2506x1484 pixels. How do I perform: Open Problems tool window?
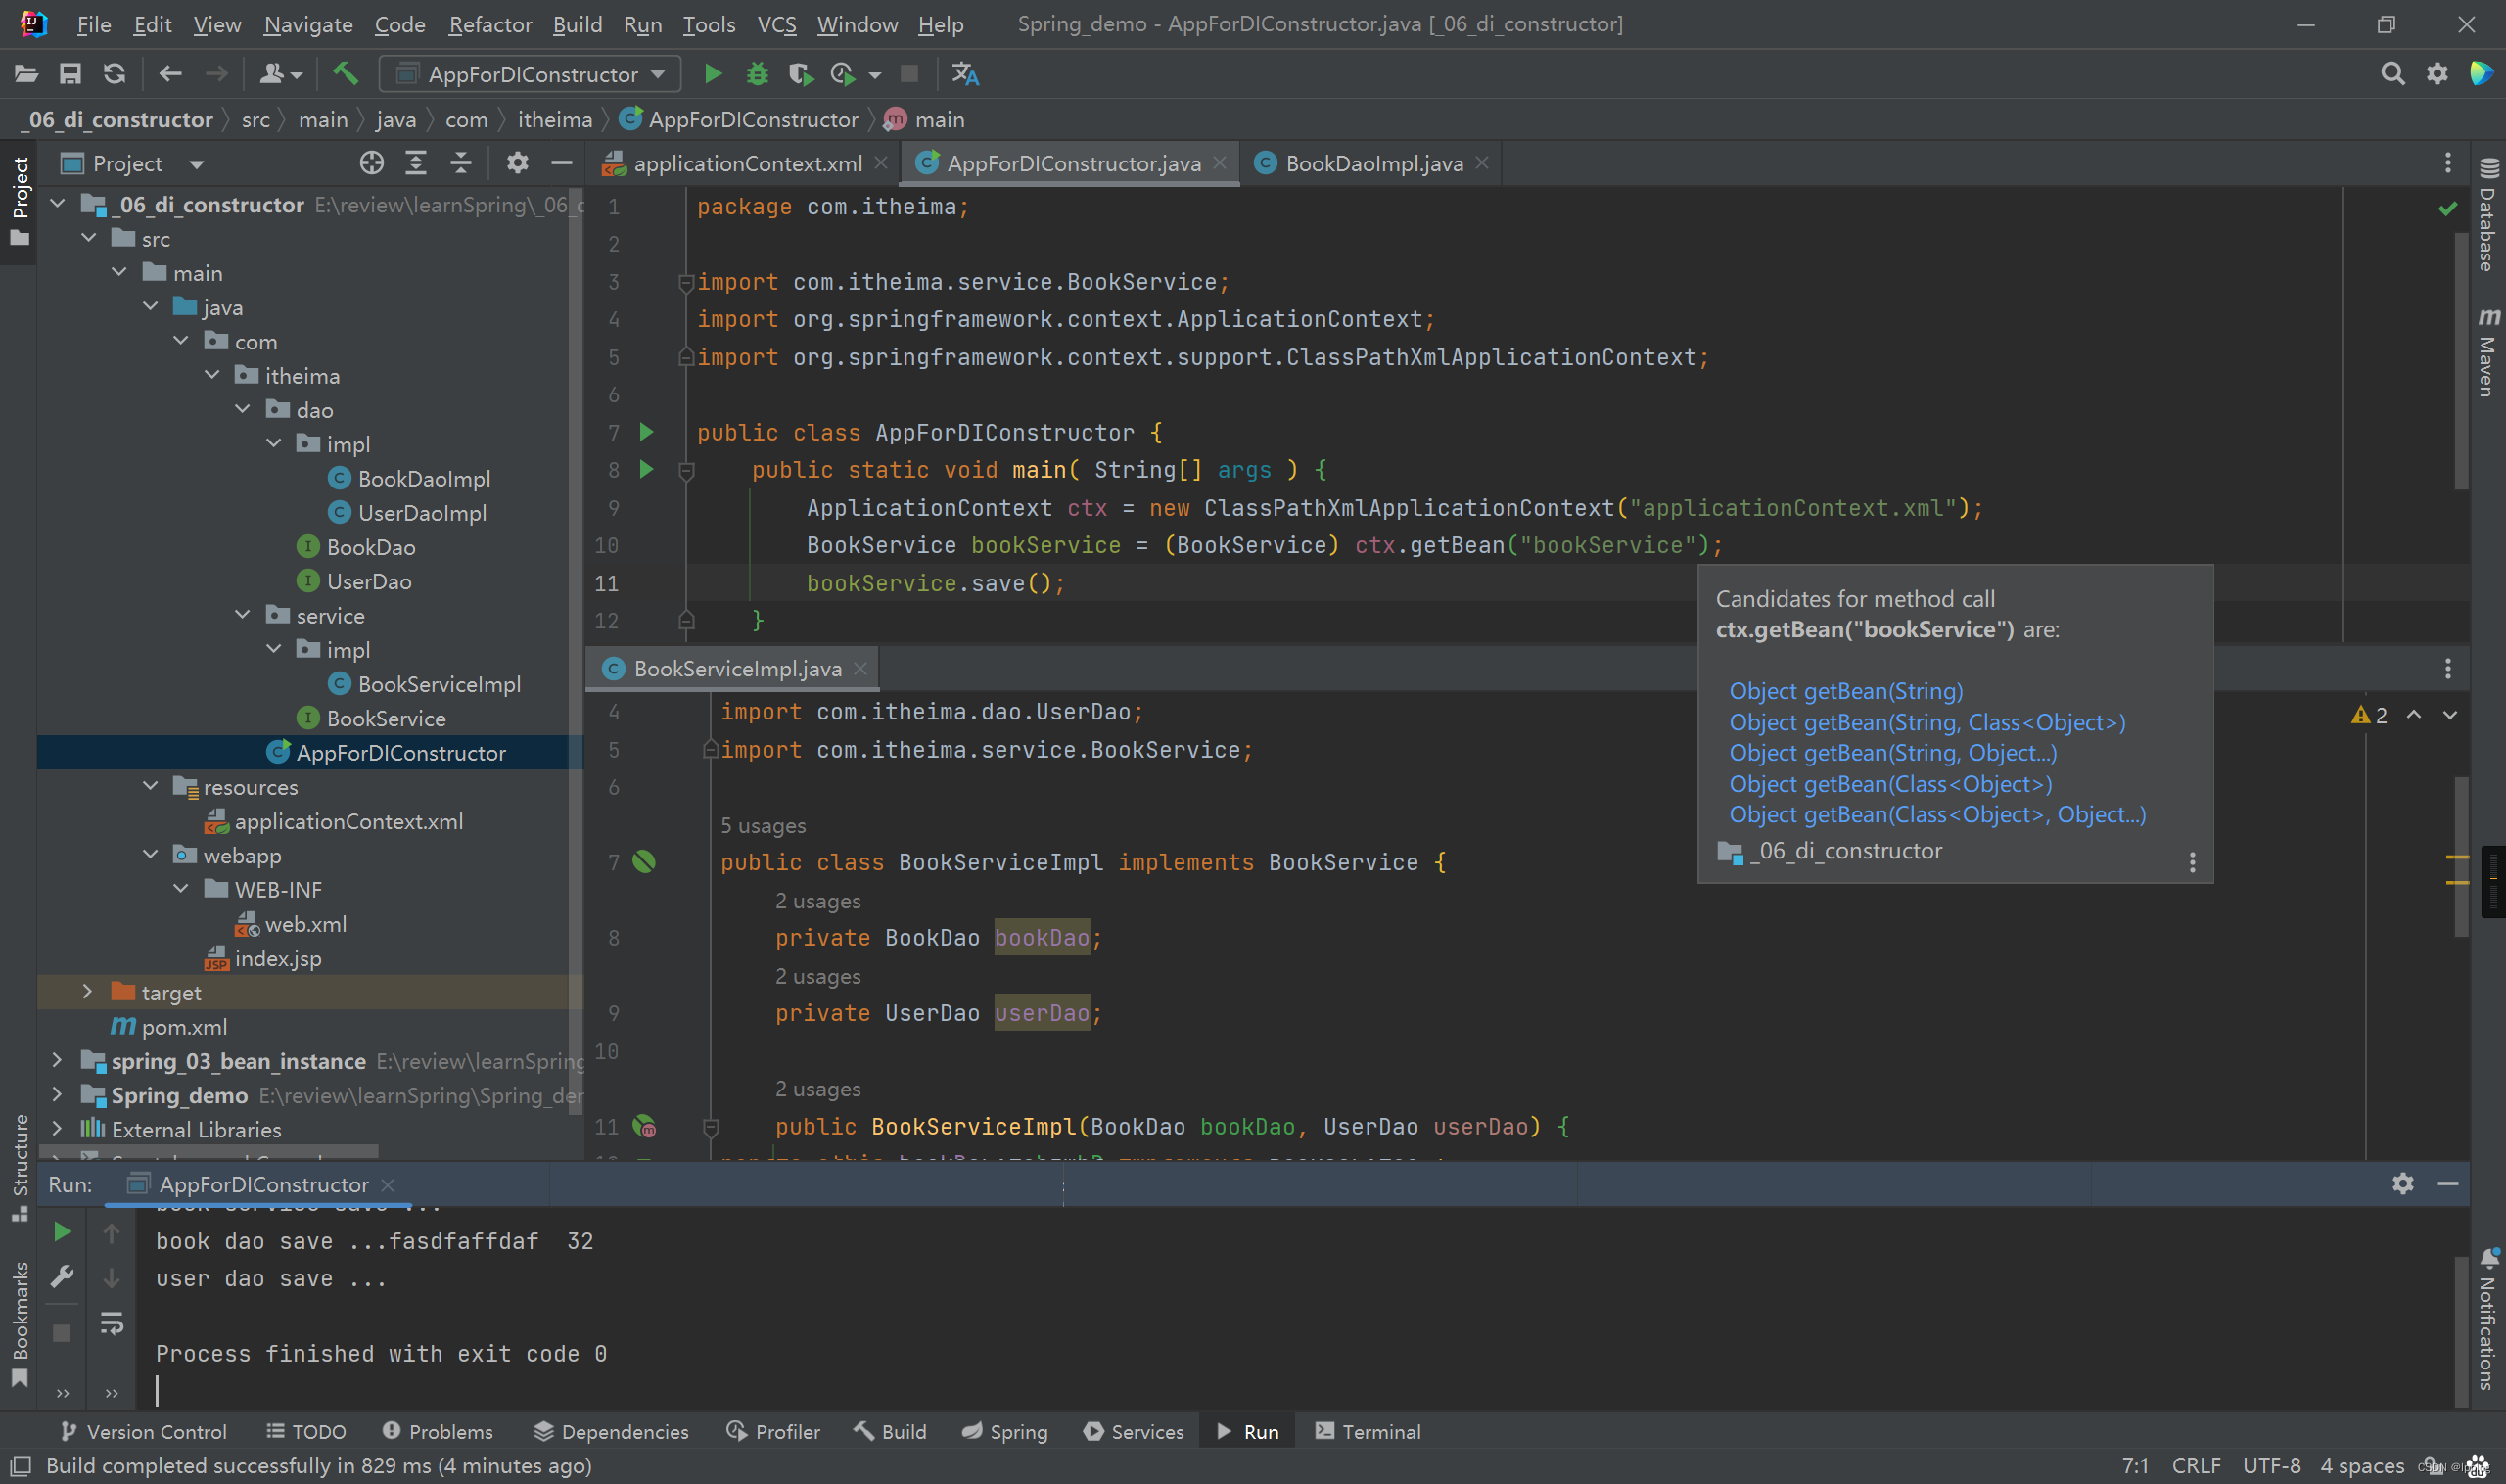click(x=438, y=1432)
